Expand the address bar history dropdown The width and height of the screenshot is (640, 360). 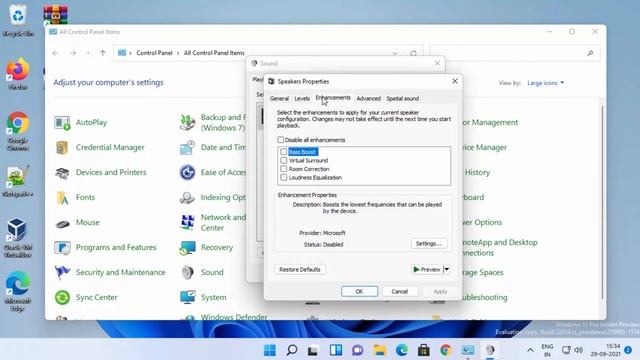pos(395,53)
